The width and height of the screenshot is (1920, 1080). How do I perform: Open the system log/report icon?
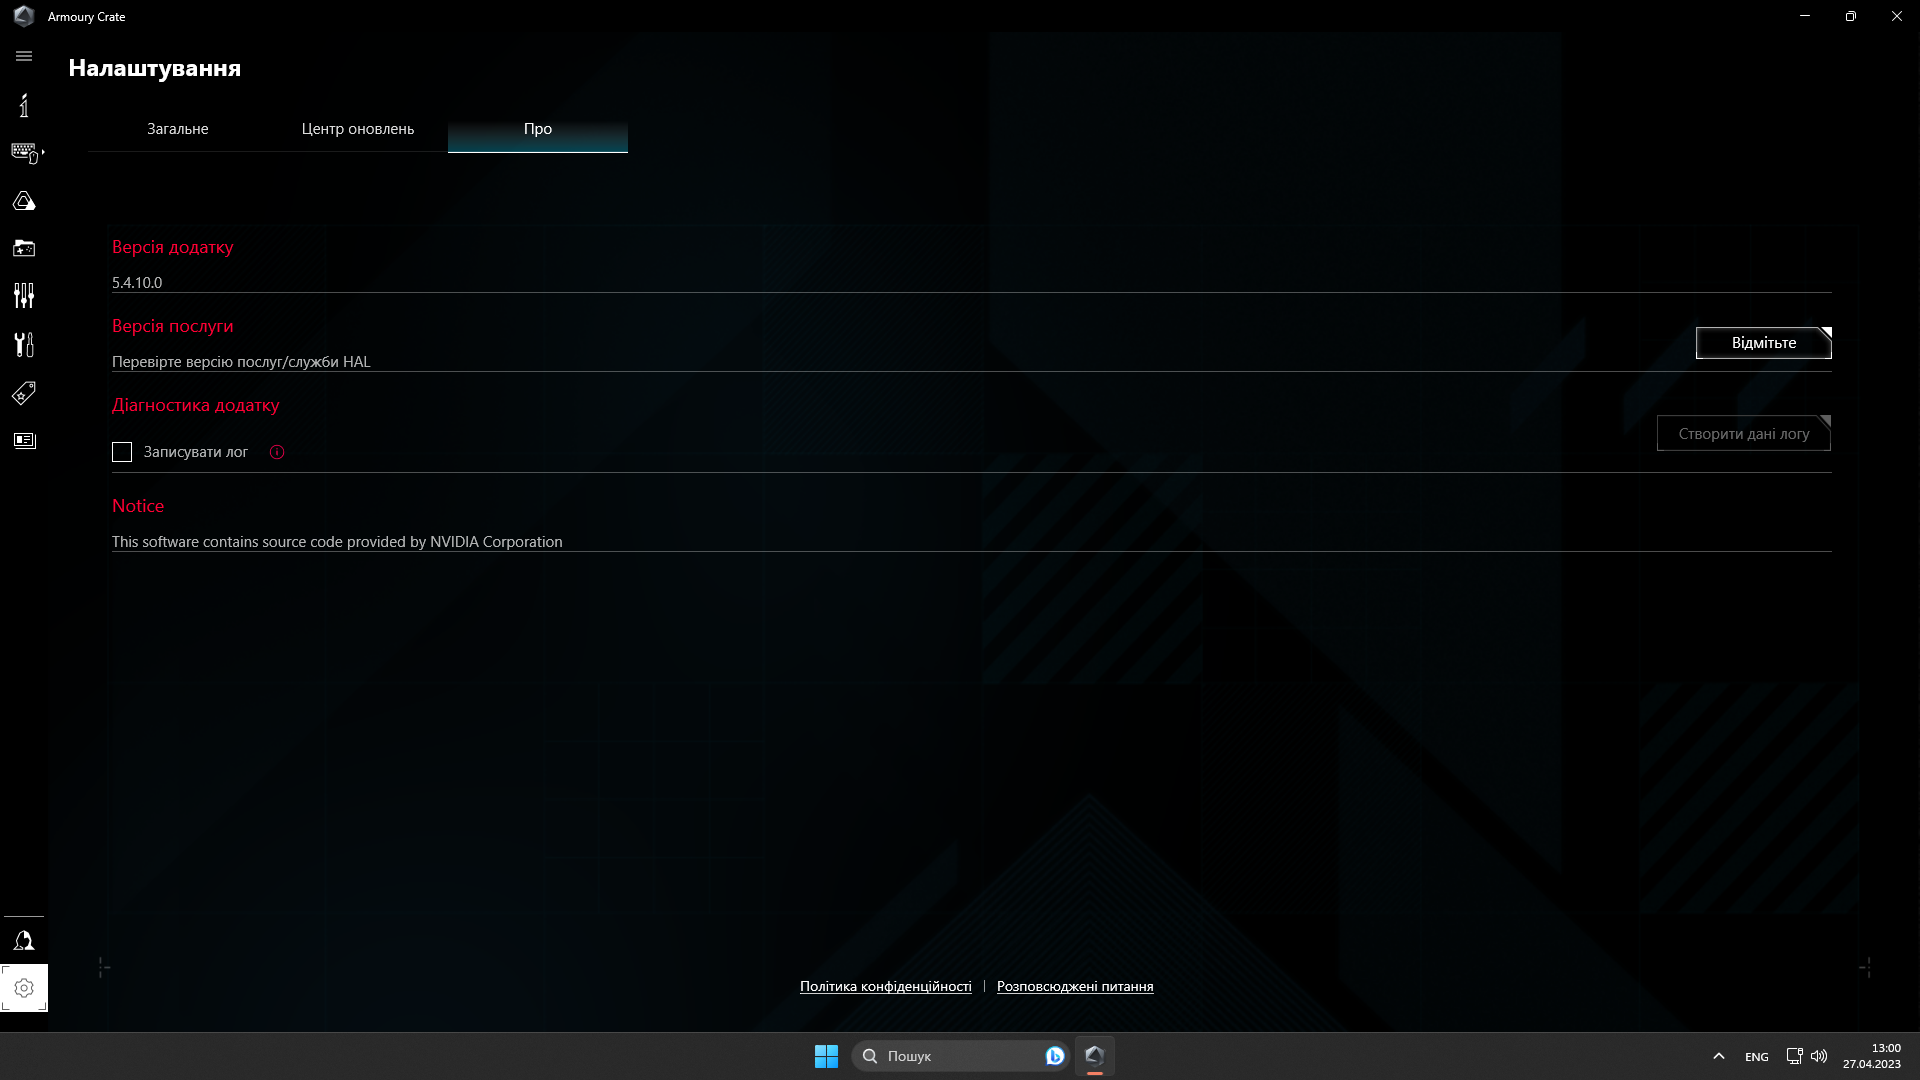[x=24, y=439]
